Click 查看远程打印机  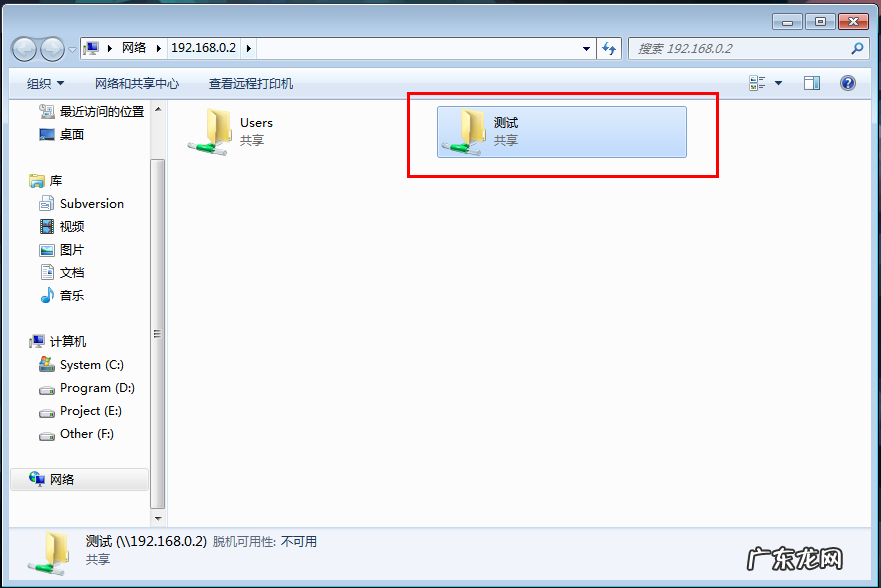click(x=251, y=84)
